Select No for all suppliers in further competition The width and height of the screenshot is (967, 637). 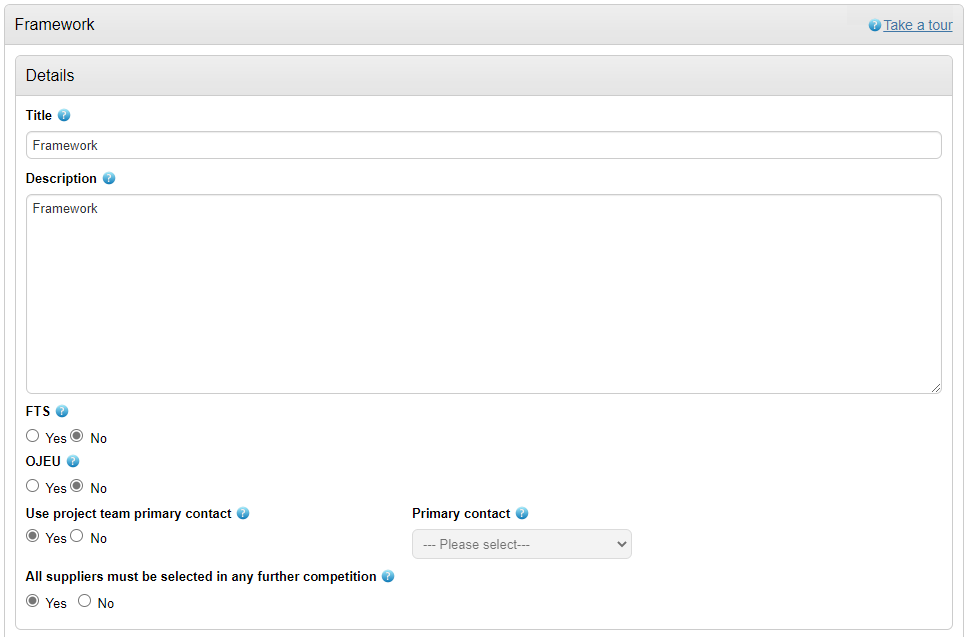pos(84,601)
